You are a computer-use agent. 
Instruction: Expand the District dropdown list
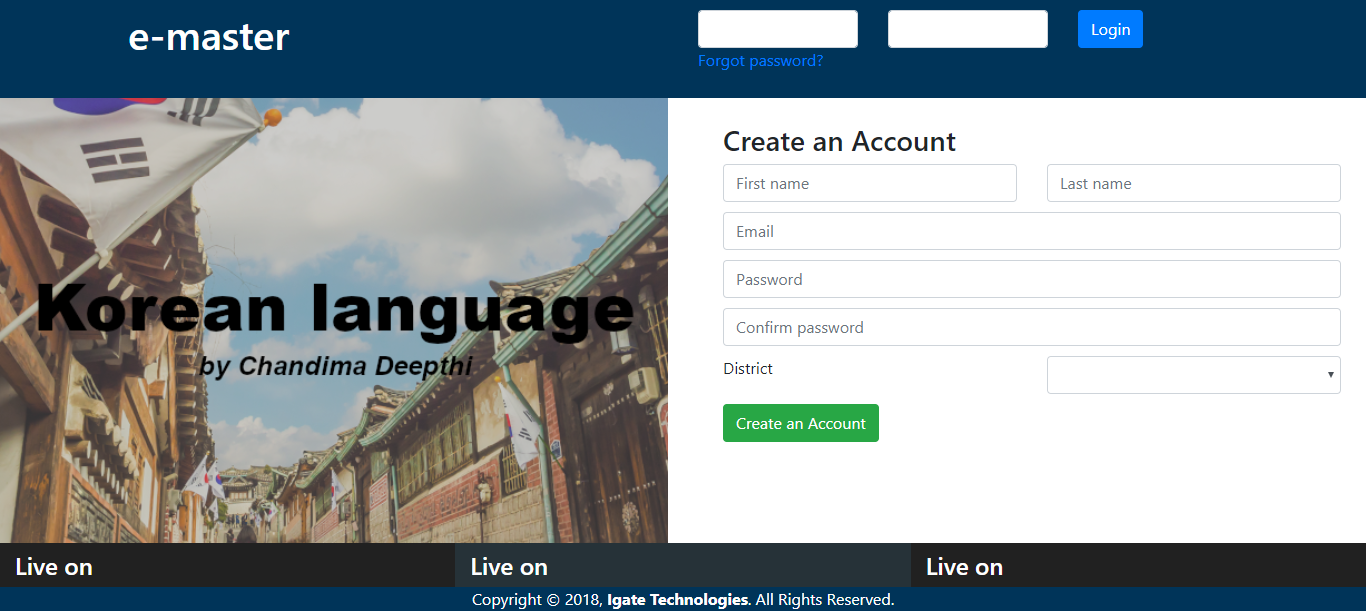click(x=1193, y=375)
